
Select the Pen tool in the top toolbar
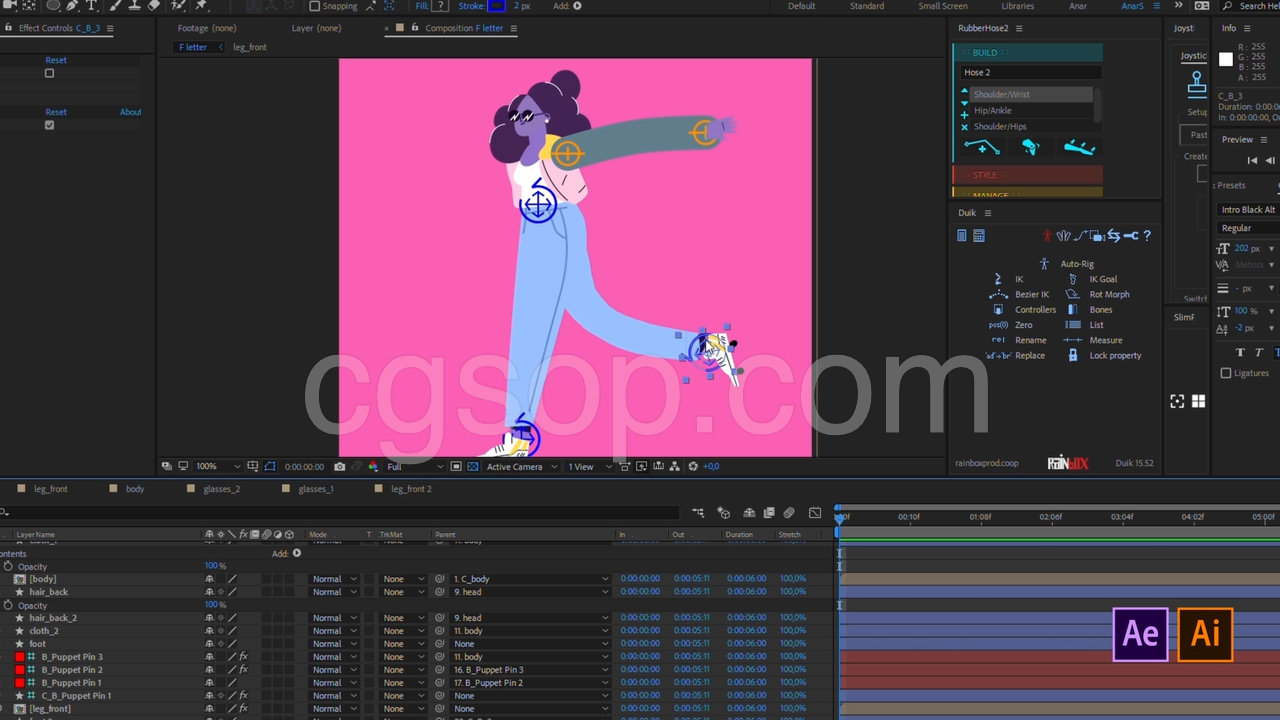[73, 5]
